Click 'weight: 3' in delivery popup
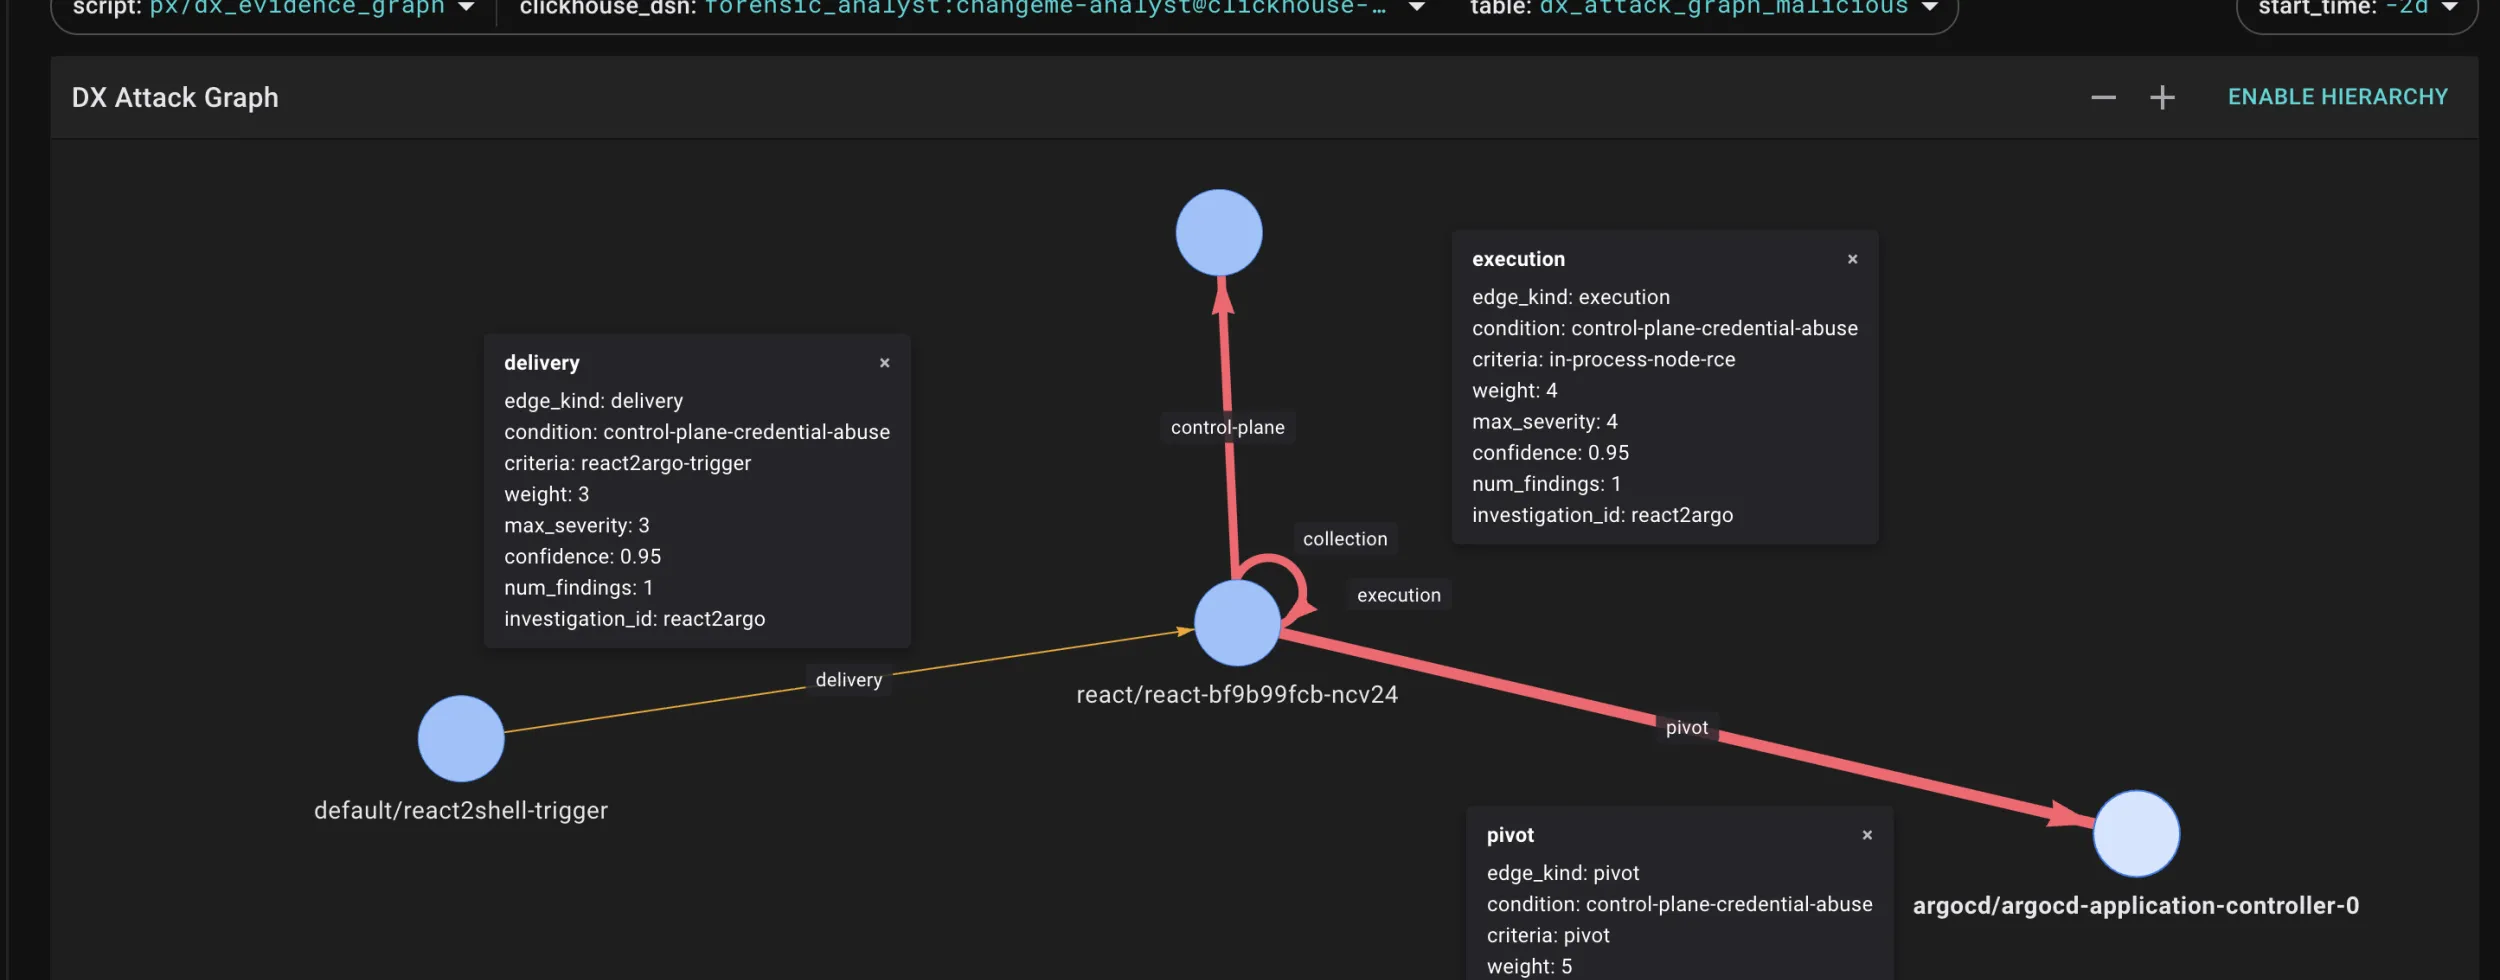Screen dimensions: 2500x980 coord(547,494)
